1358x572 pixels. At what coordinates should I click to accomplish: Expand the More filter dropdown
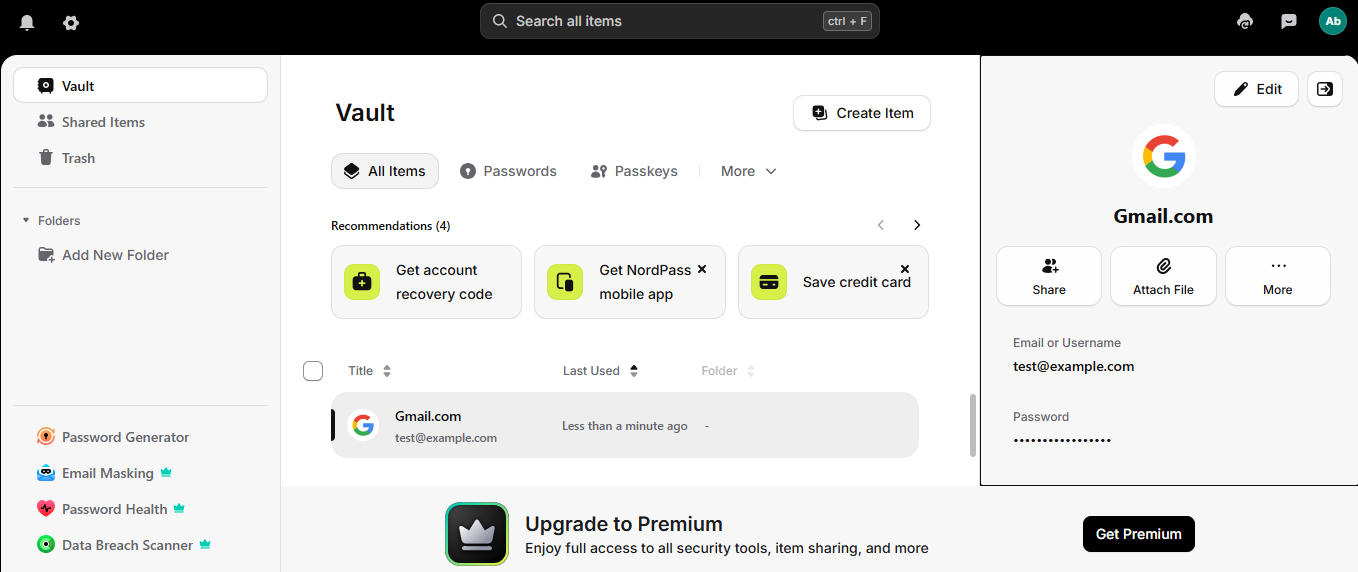click(x=749, y=171)
